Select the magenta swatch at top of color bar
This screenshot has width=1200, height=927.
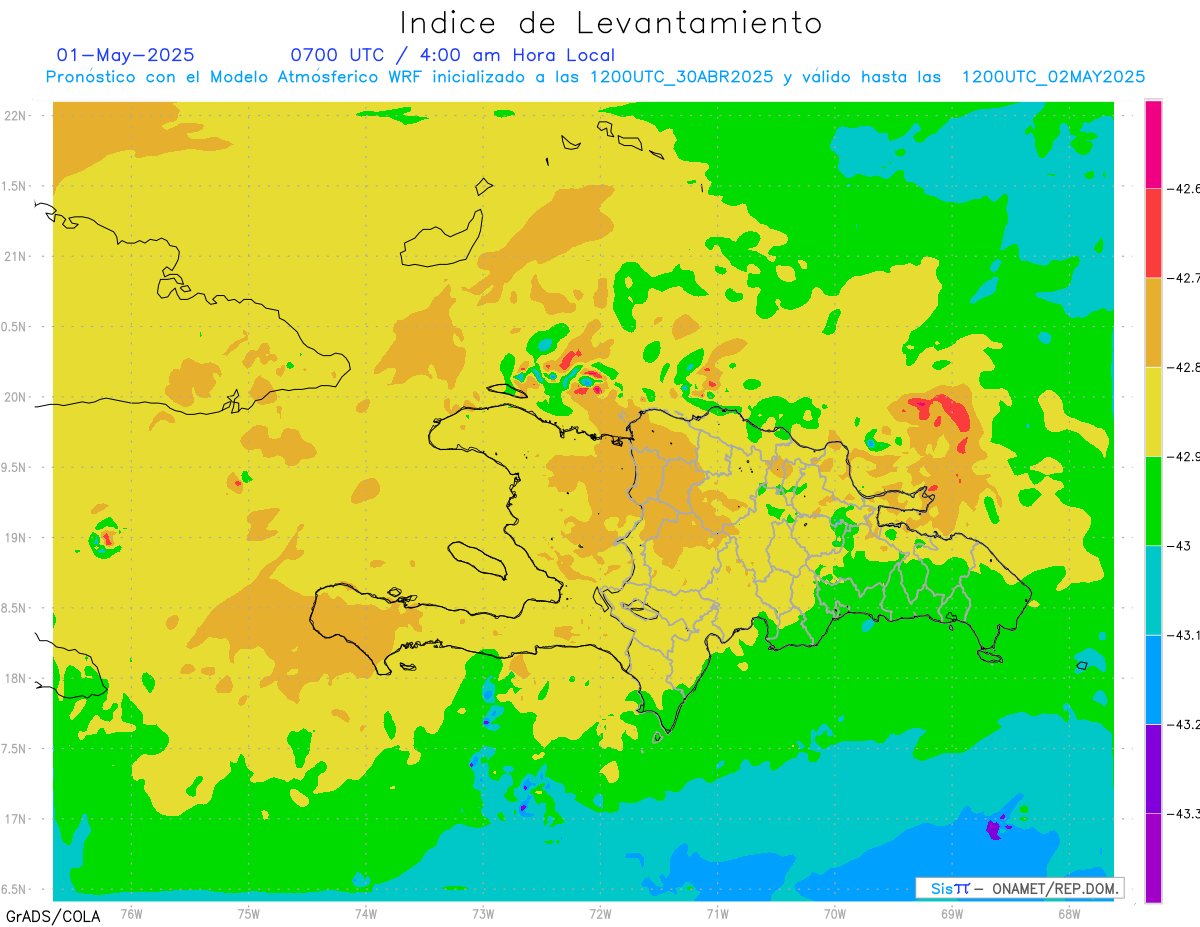coord(1153,144)
